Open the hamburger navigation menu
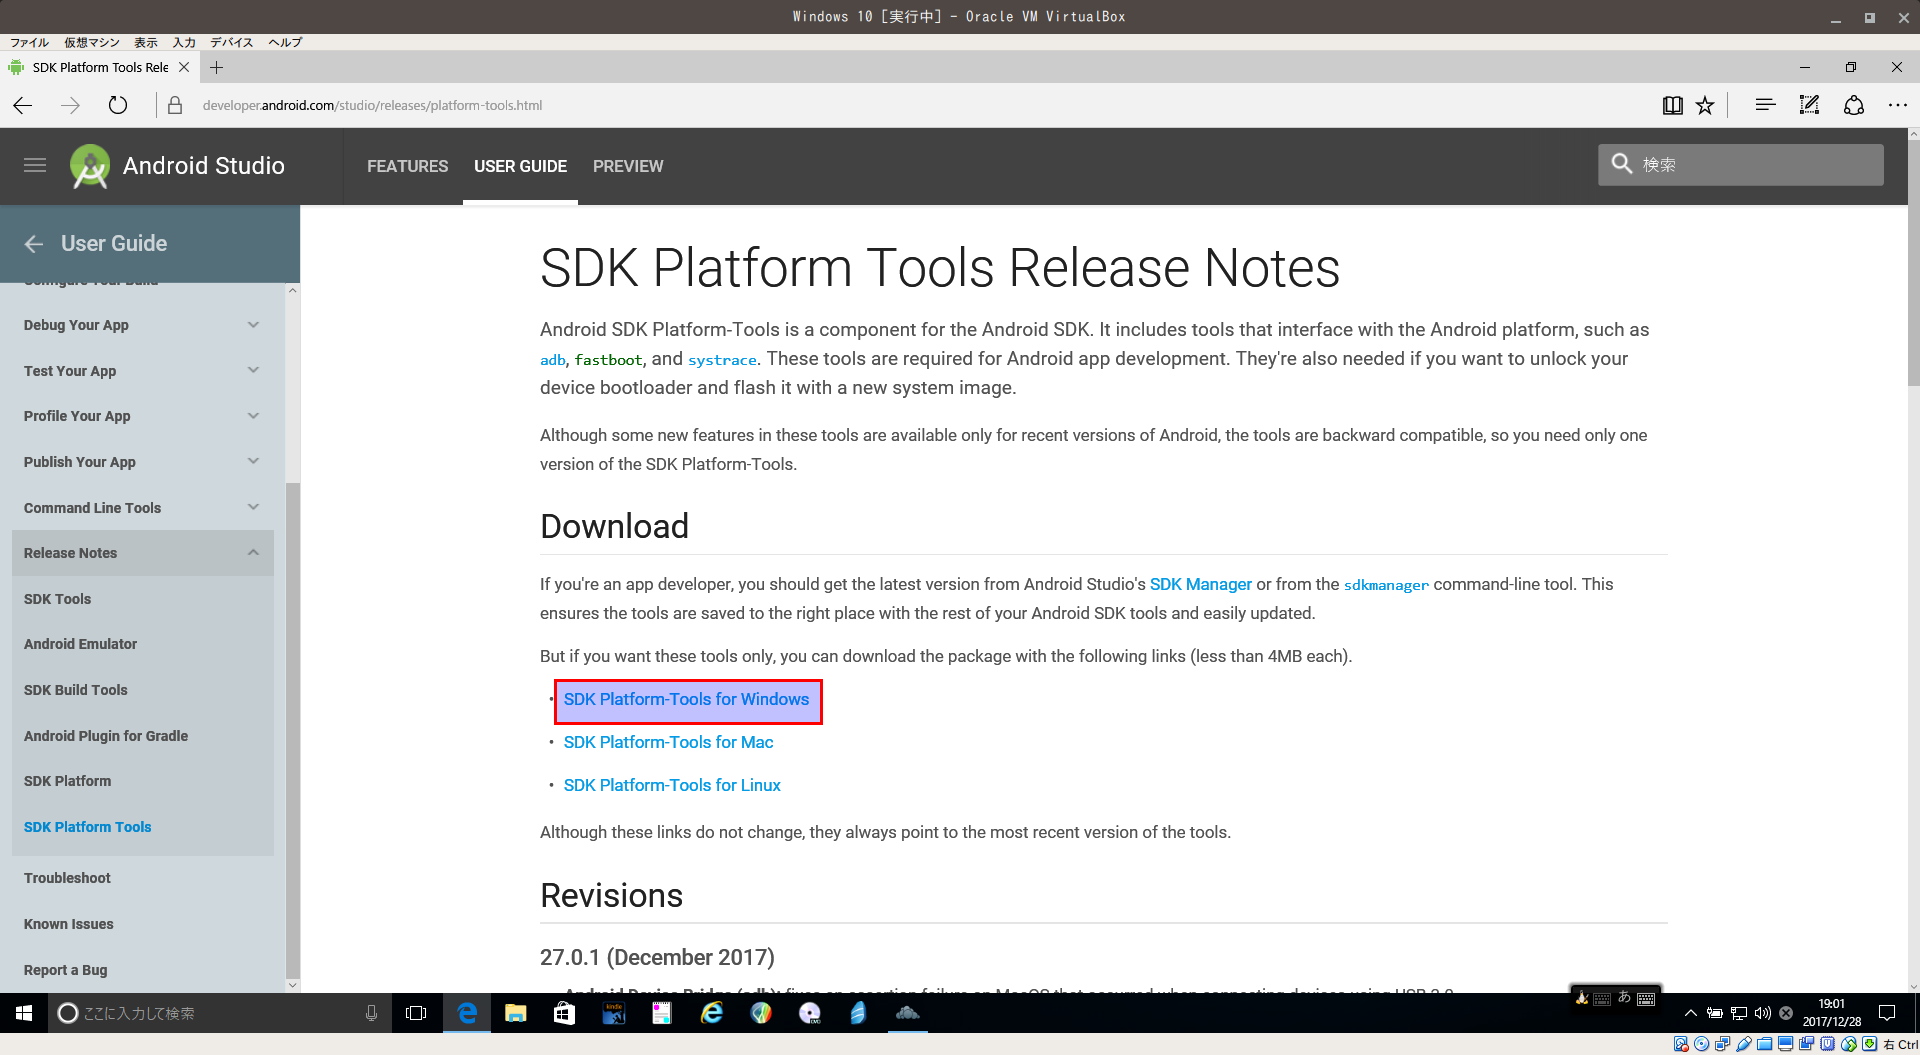Image resolution: width=1920 pixels, height=1055 pixels. click(x=35, y=165)
